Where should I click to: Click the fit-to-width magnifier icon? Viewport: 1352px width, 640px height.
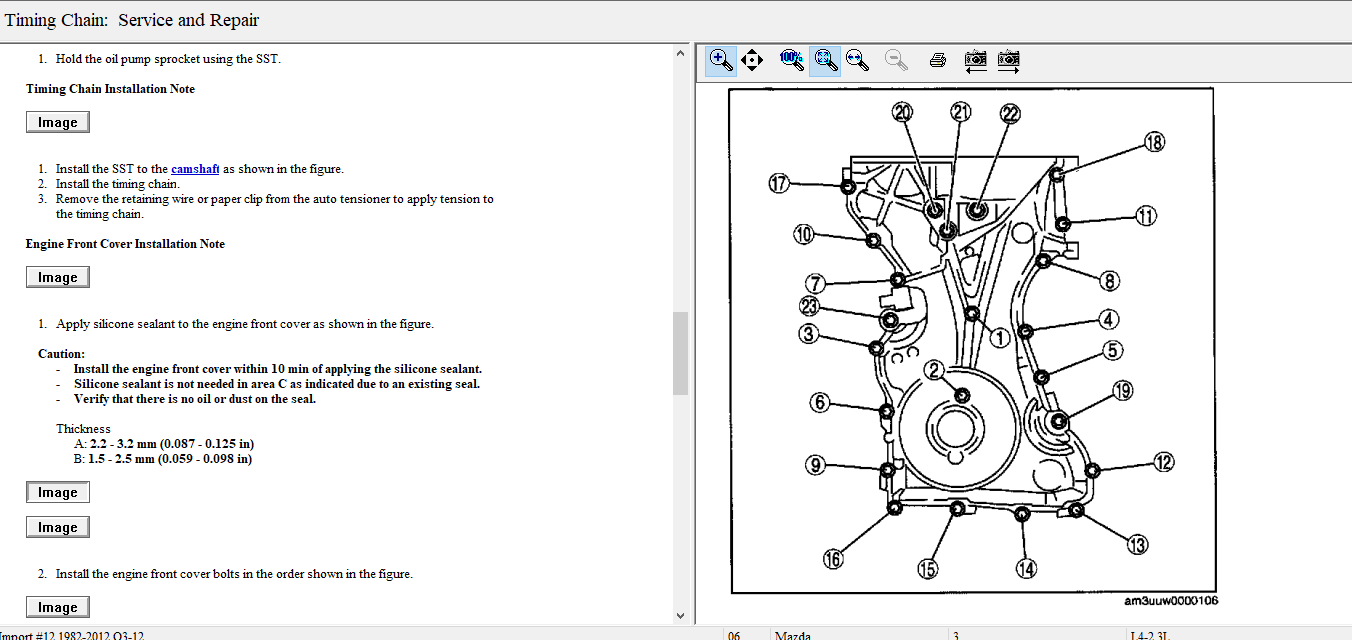coord(857,60)
